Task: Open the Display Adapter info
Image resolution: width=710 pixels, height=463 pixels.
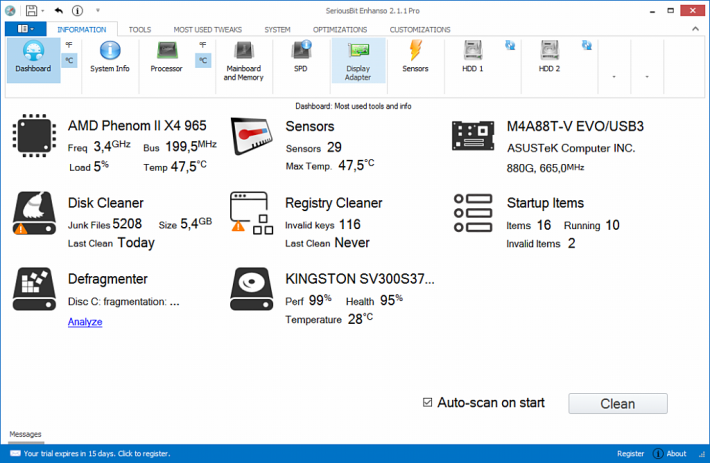Action: tap(358, 61)
